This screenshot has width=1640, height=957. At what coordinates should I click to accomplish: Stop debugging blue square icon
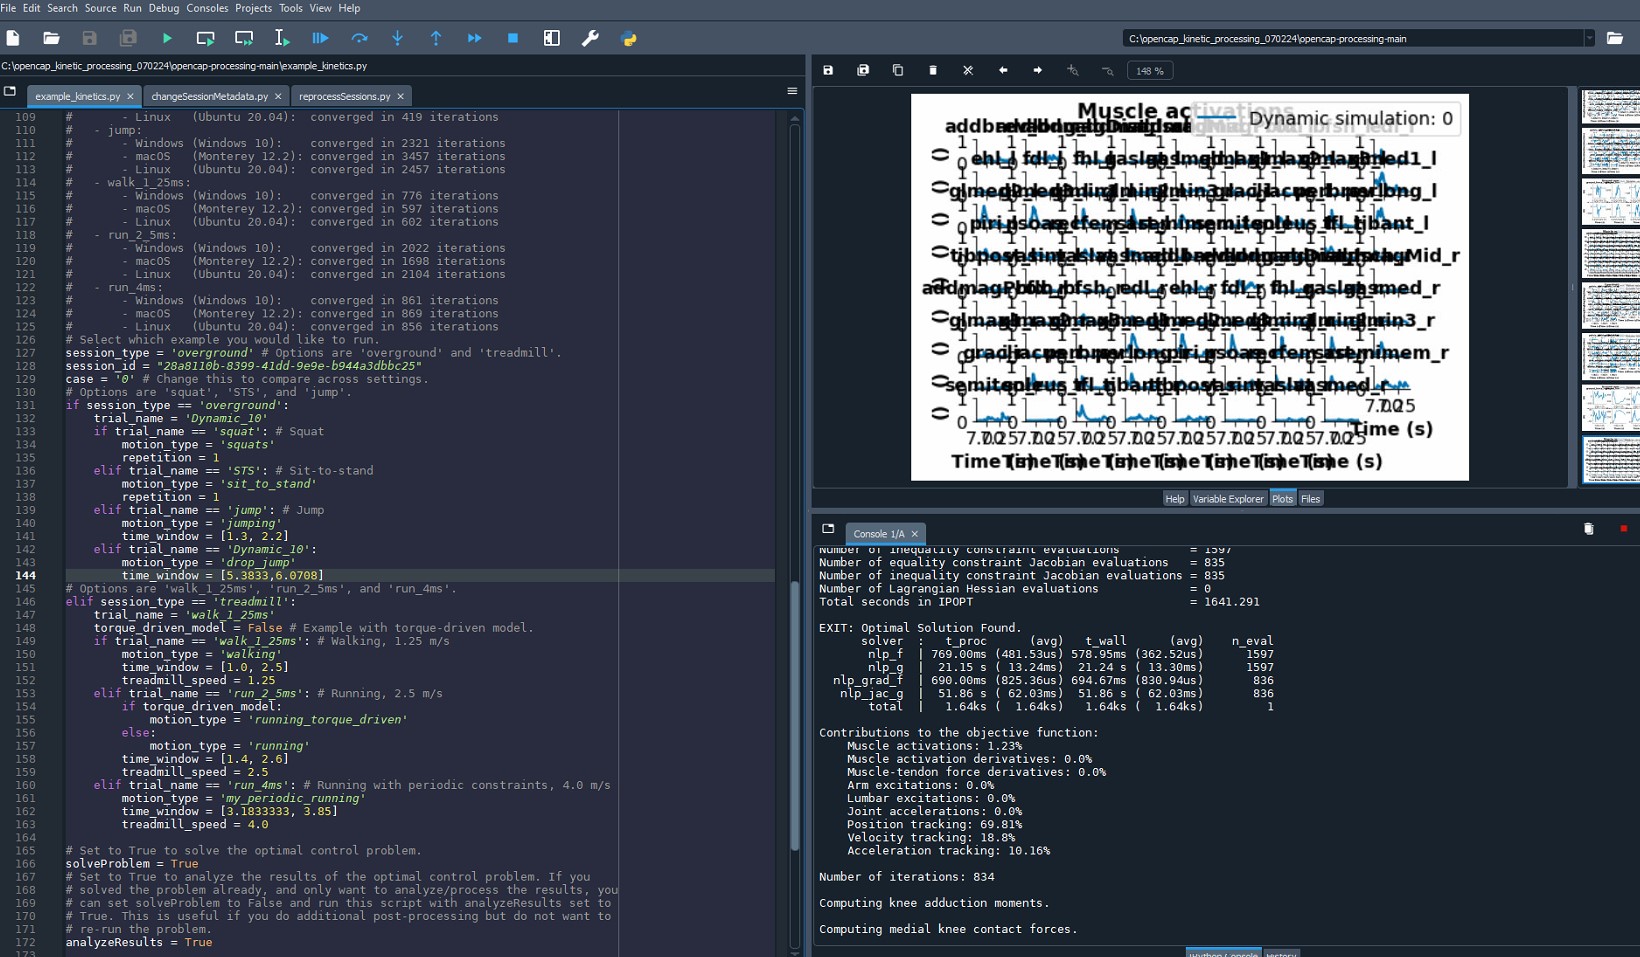[x=513, y=38]
